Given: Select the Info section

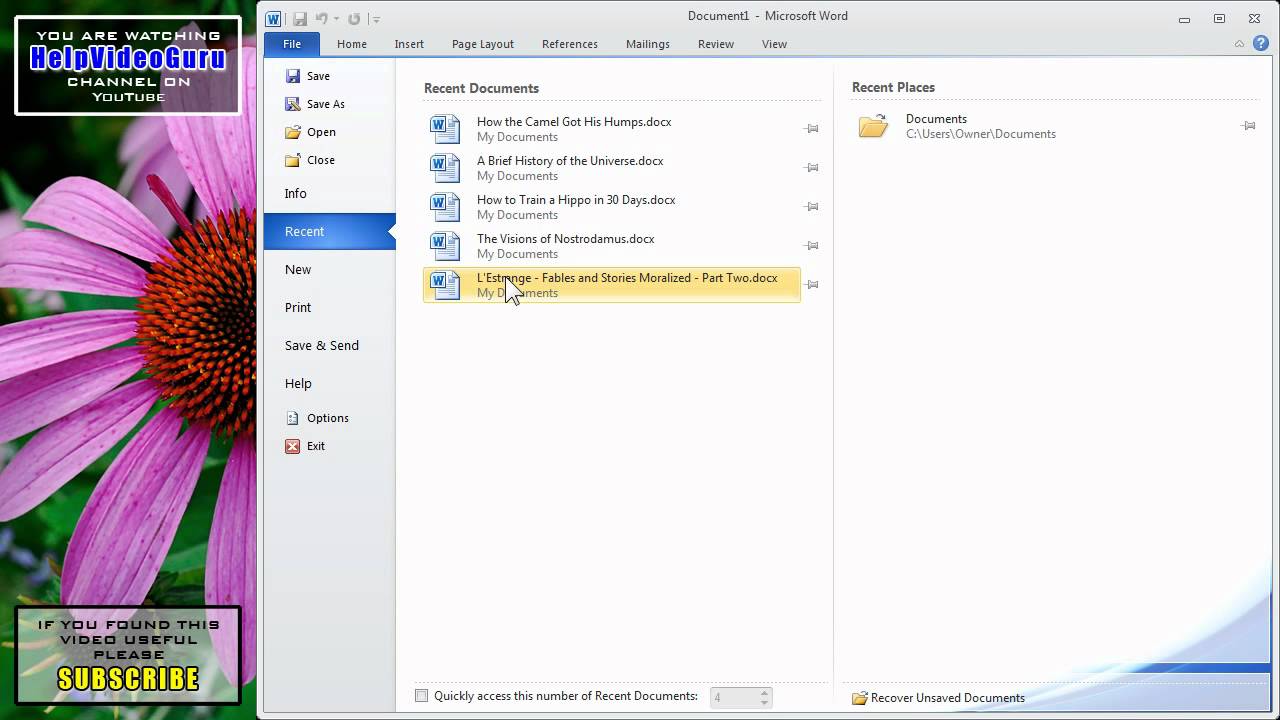Looking at the screenshot, I should 296,194.
